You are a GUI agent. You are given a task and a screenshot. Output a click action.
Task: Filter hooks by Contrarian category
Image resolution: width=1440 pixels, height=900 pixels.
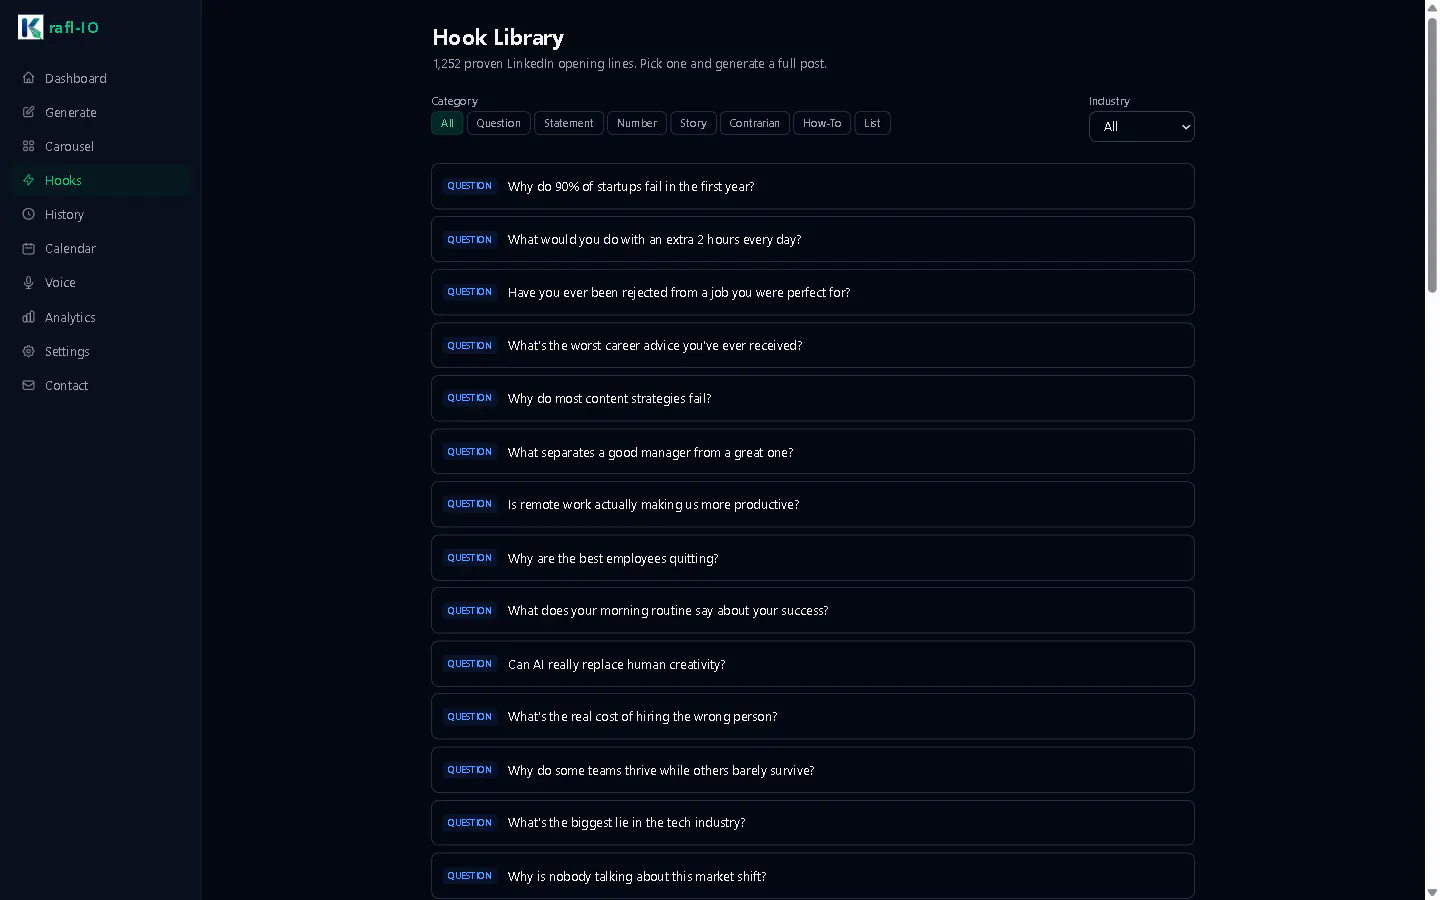coord(754,123)
